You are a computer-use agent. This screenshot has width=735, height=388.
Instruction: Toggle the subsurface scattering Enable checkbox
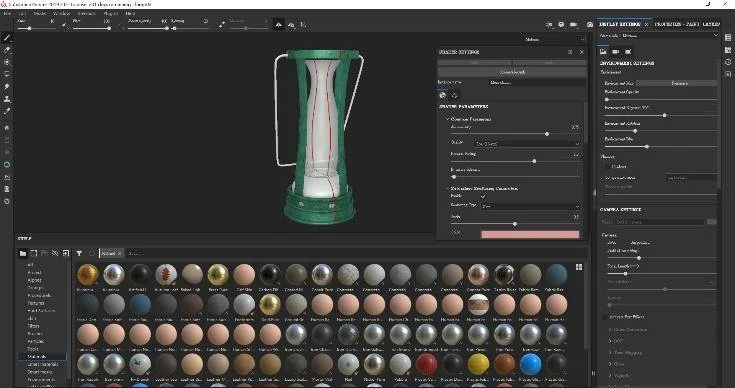483,196
